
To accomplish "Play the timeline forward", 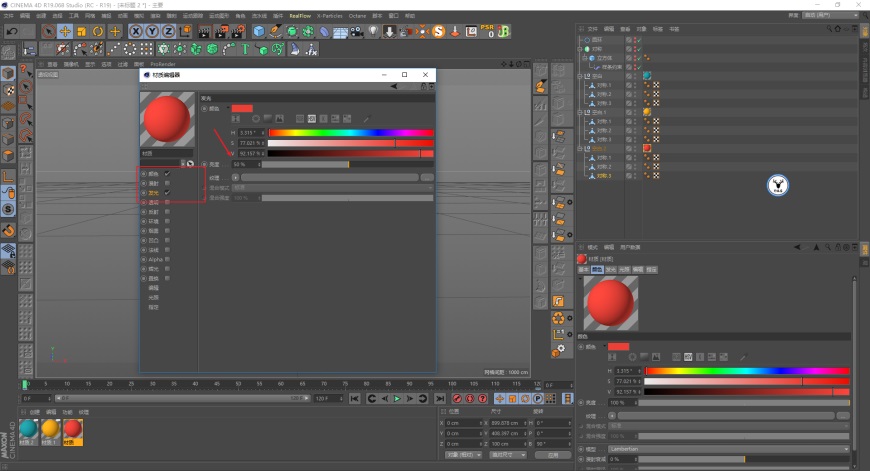I will click(x=397, y=399).
